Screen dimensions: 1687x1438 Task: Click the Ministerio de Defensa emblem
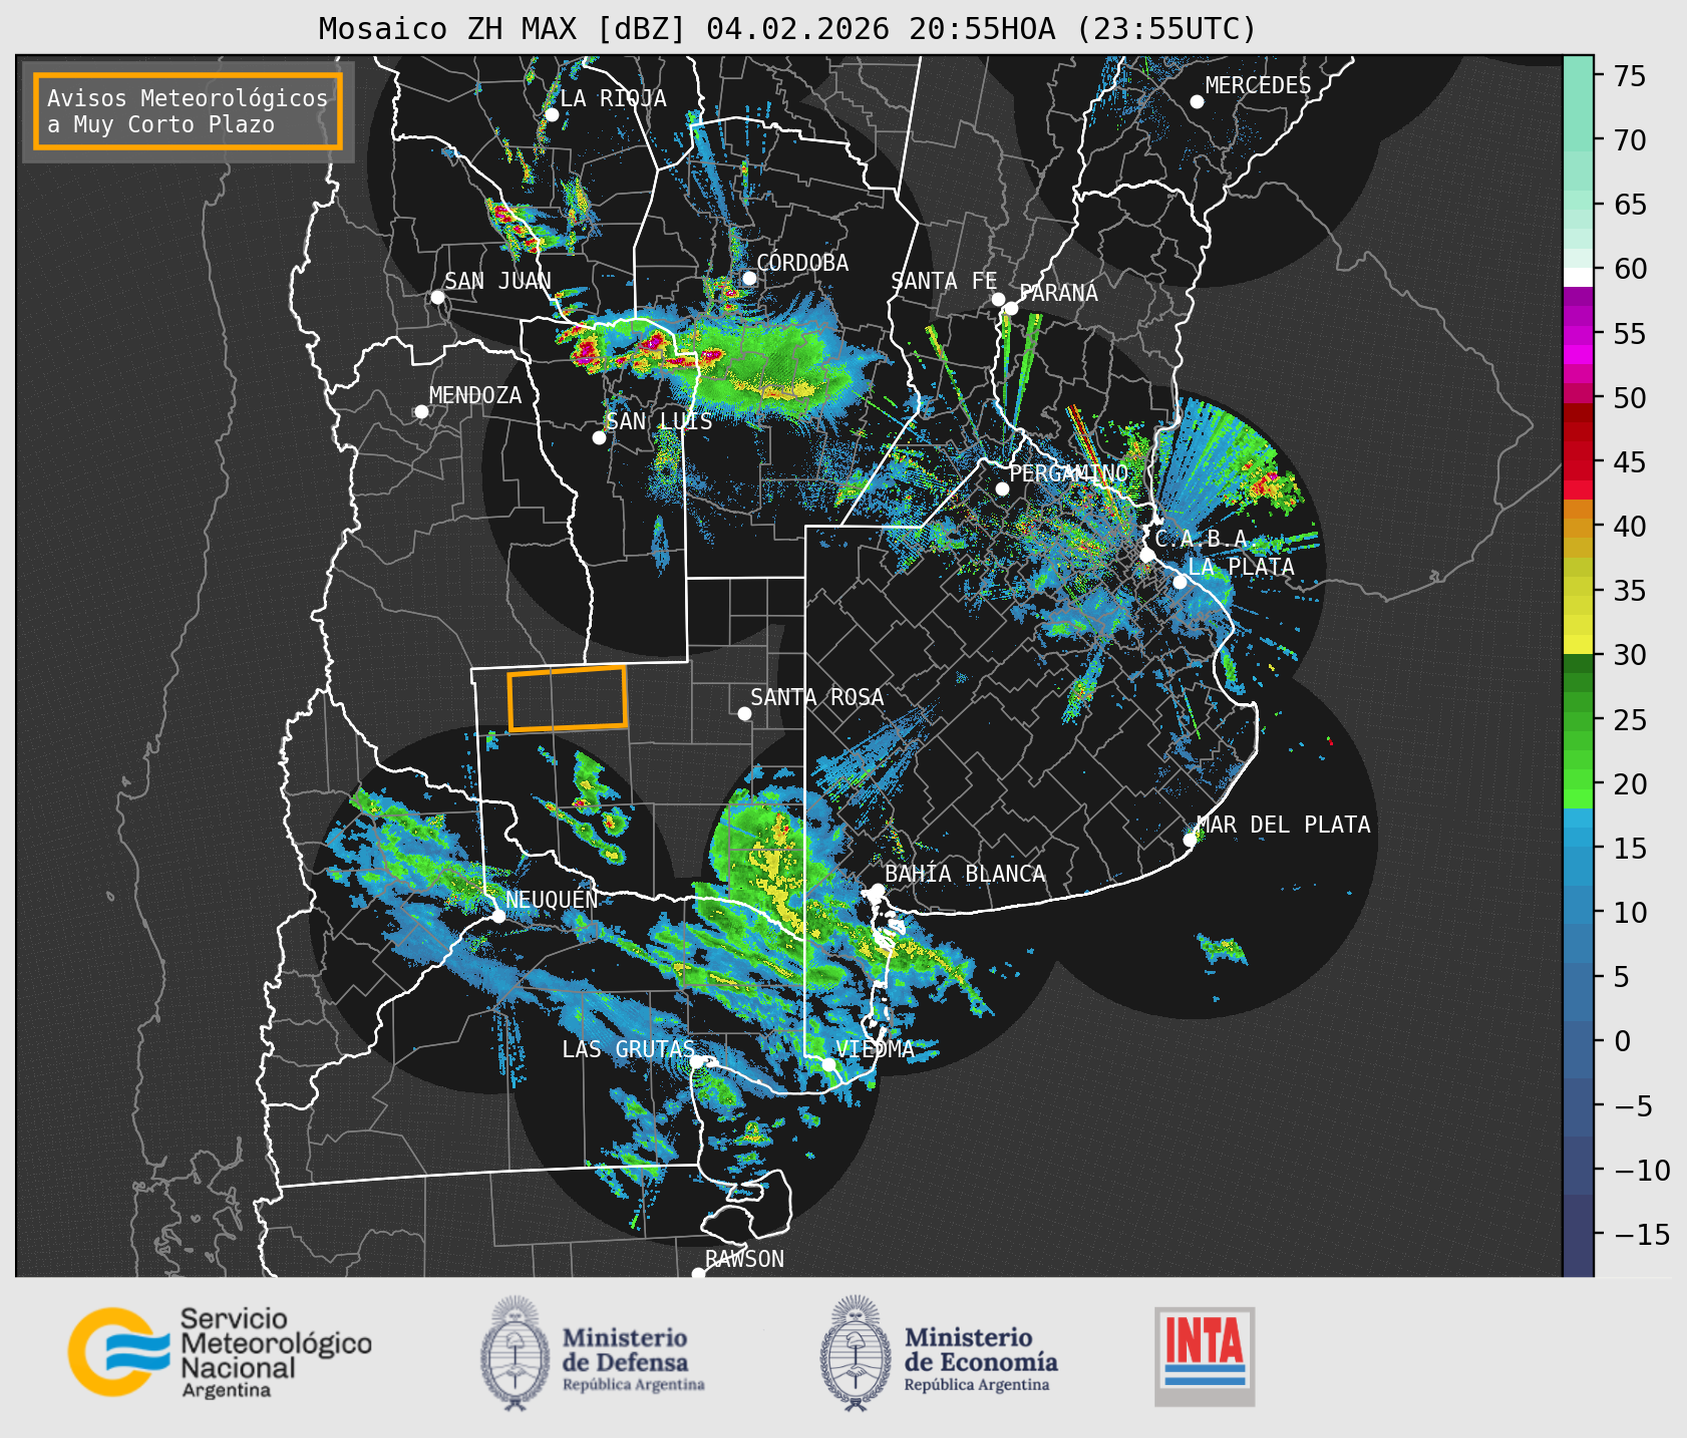515,1353
